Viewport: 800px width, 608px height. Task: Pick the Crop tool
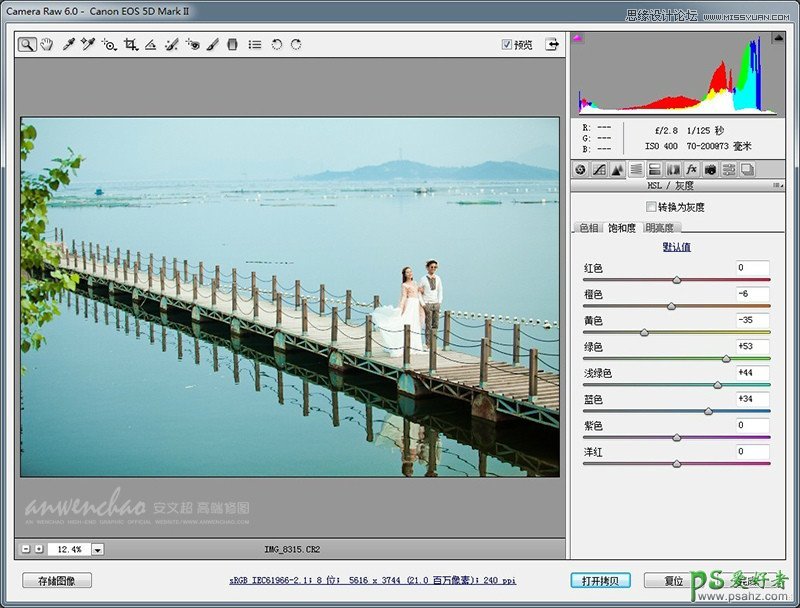click(131, 45)
